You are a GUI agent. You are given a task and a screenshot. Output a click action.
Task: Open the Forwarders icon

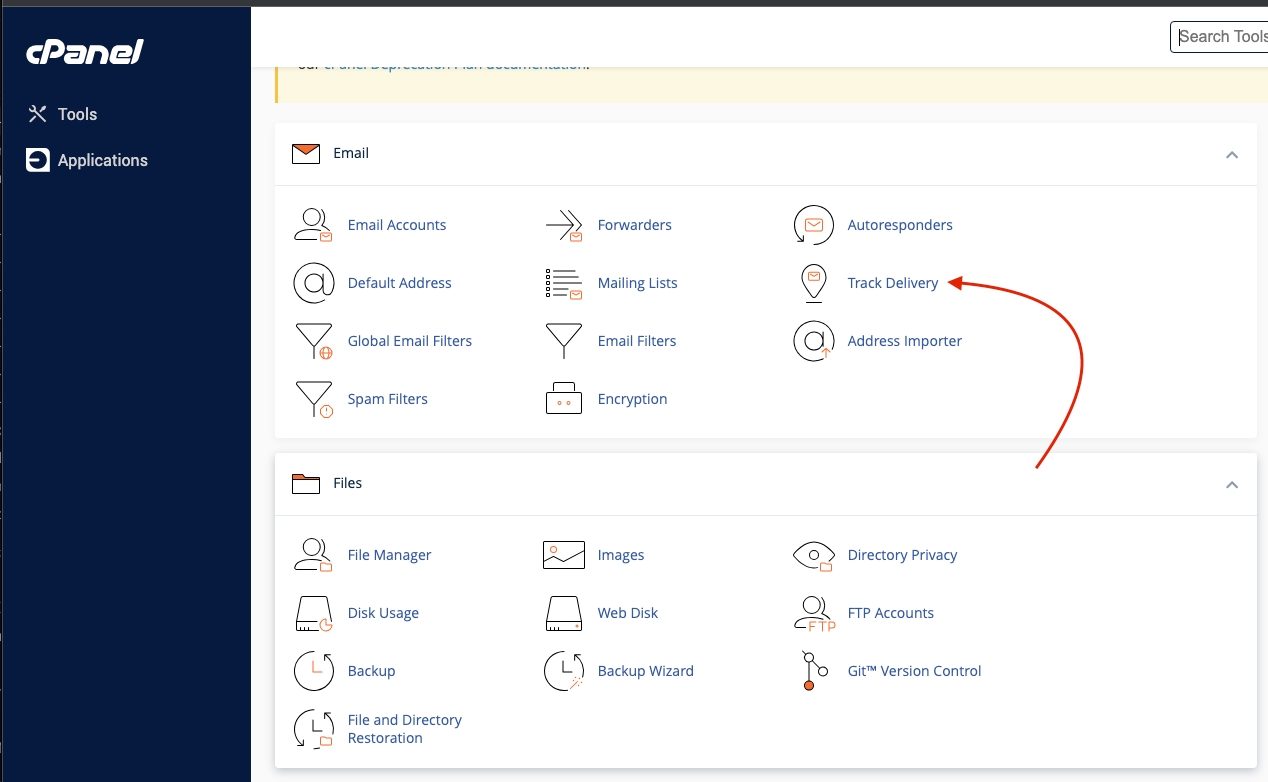tap(563, 225)
